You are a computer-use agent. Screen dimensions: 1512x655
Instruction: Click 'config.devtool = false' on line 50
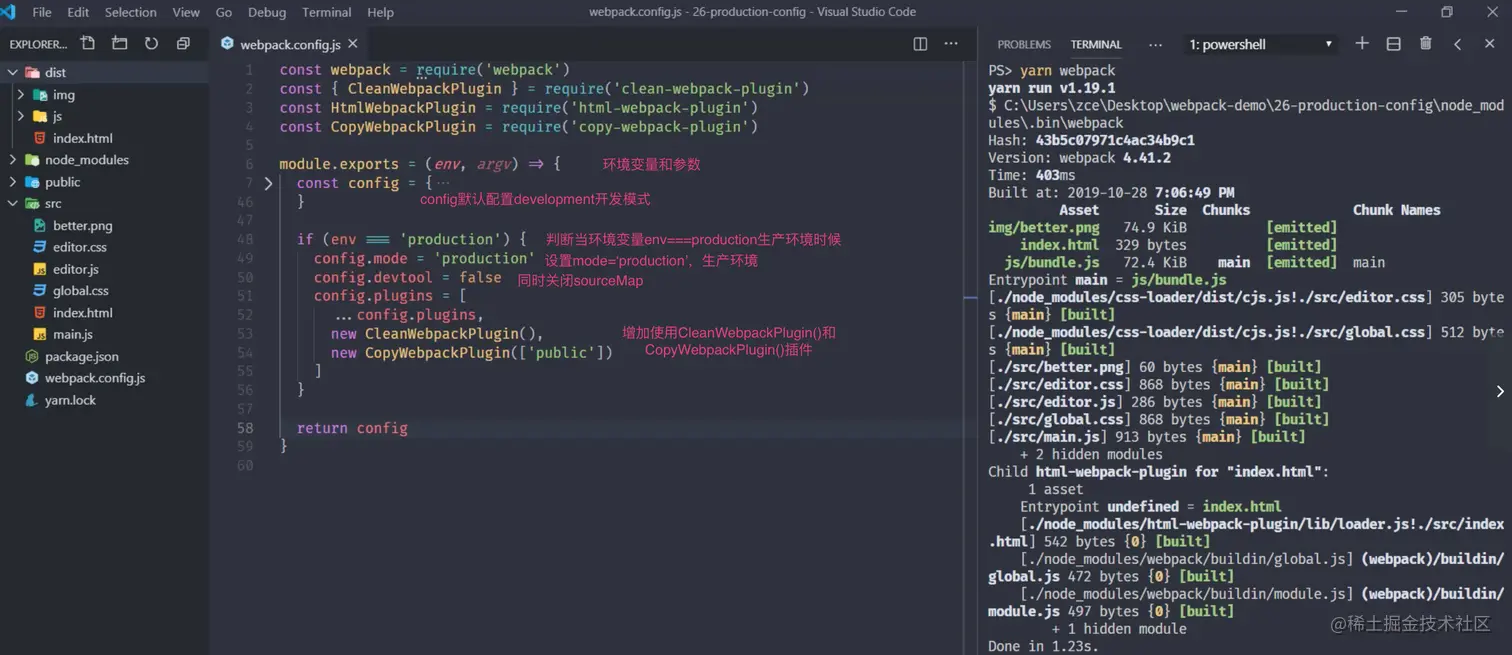pos(408,277)
